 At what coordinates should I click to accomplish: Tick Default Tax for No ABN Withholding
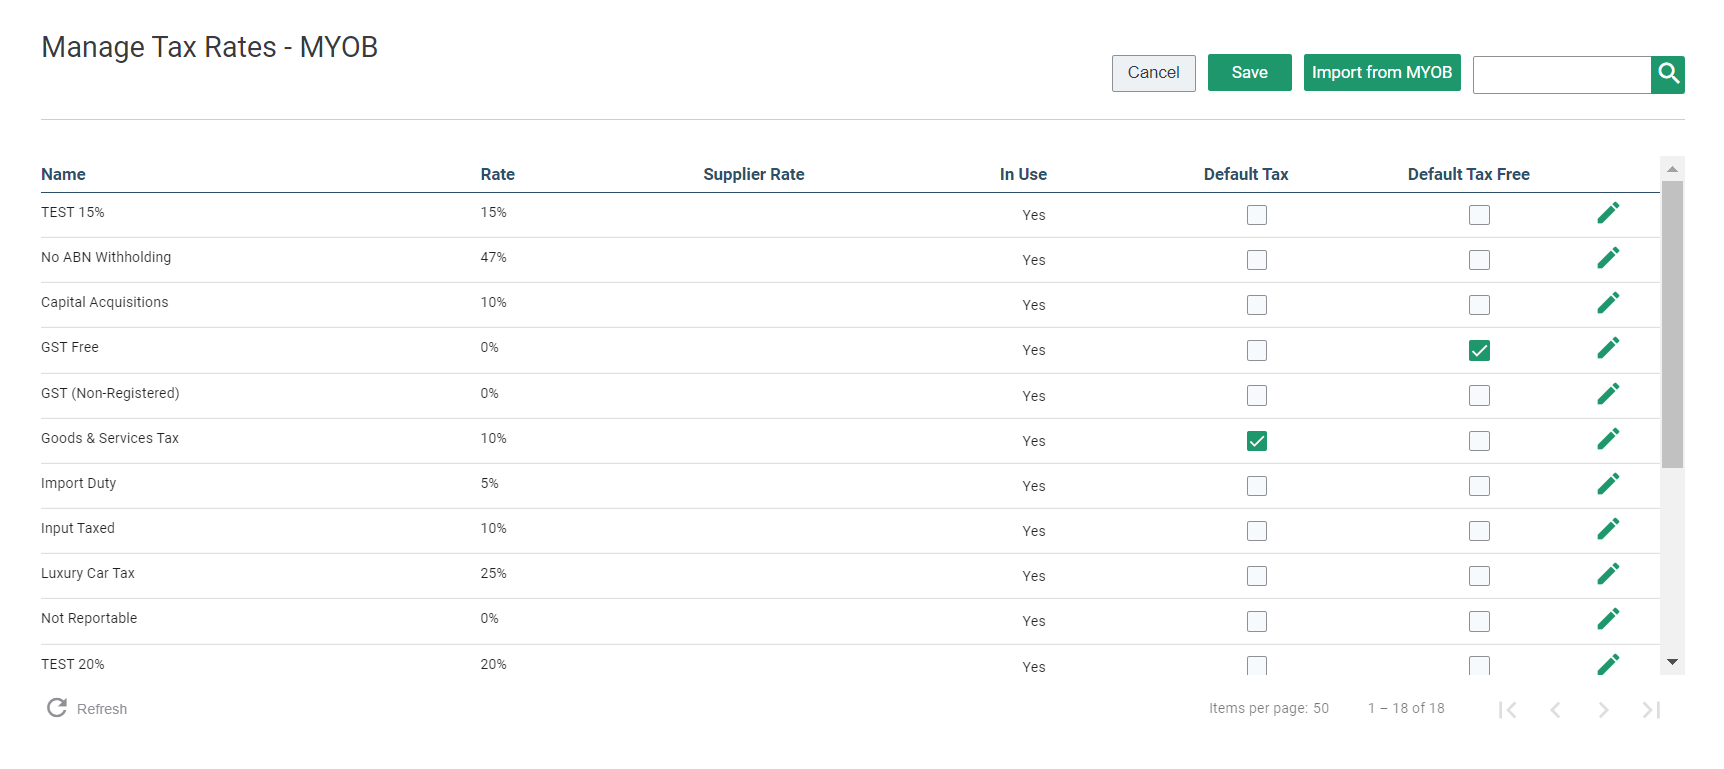1257,260
